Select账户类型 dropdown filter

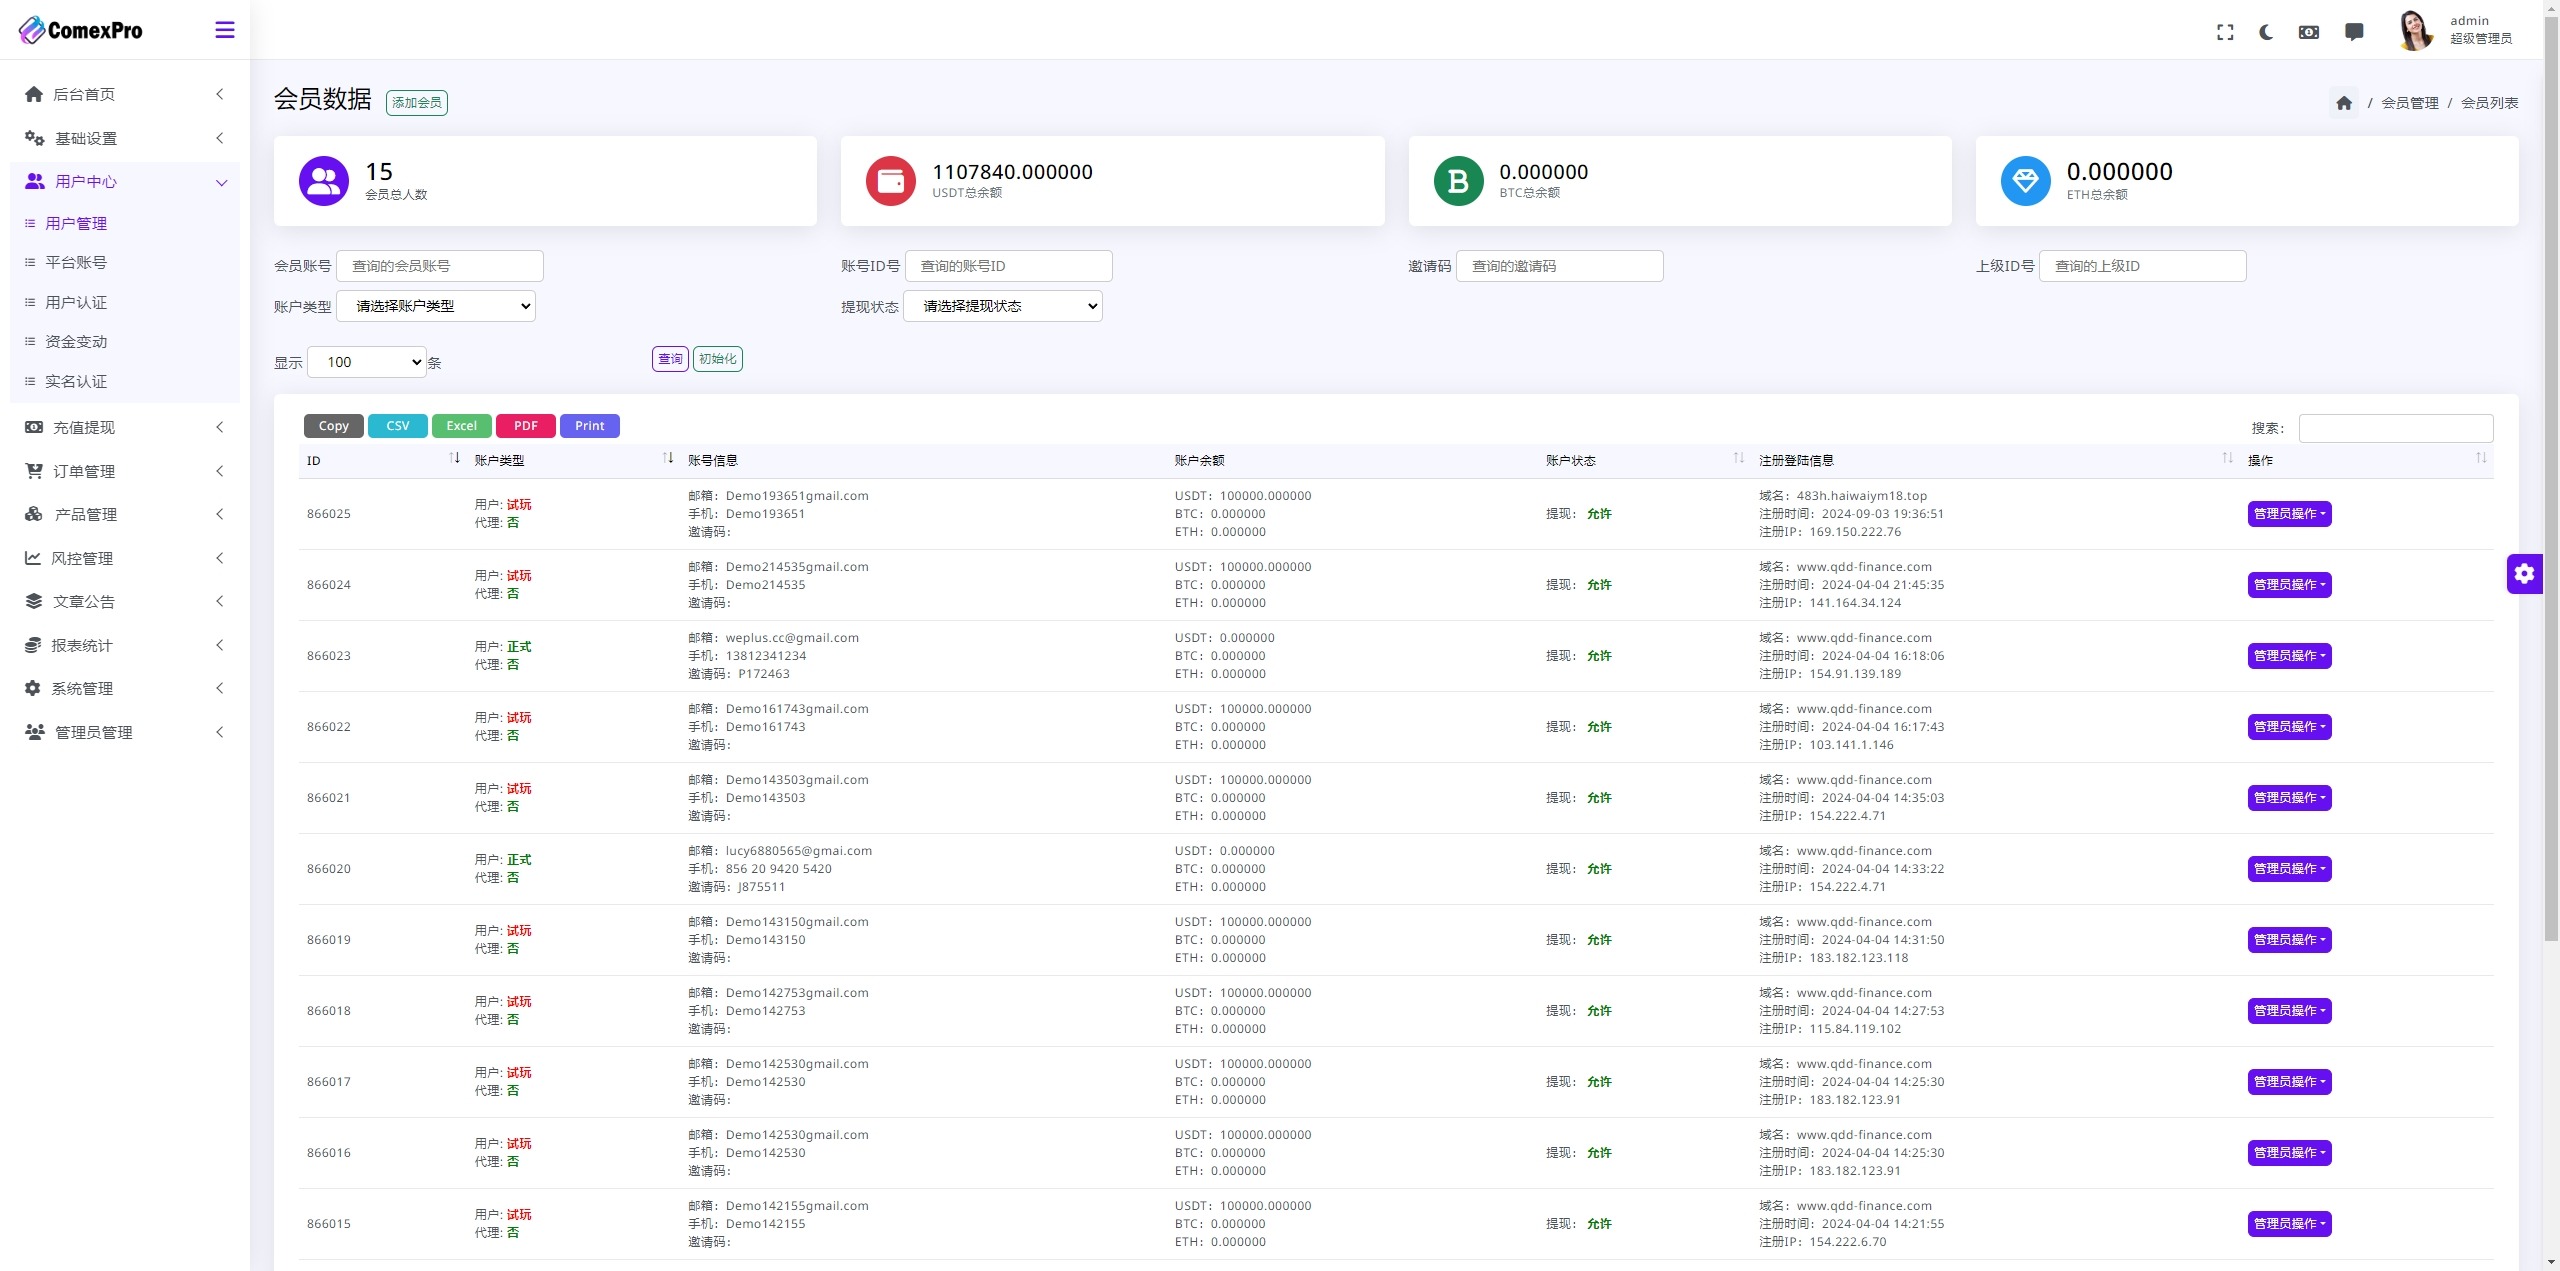coord(439,305)
